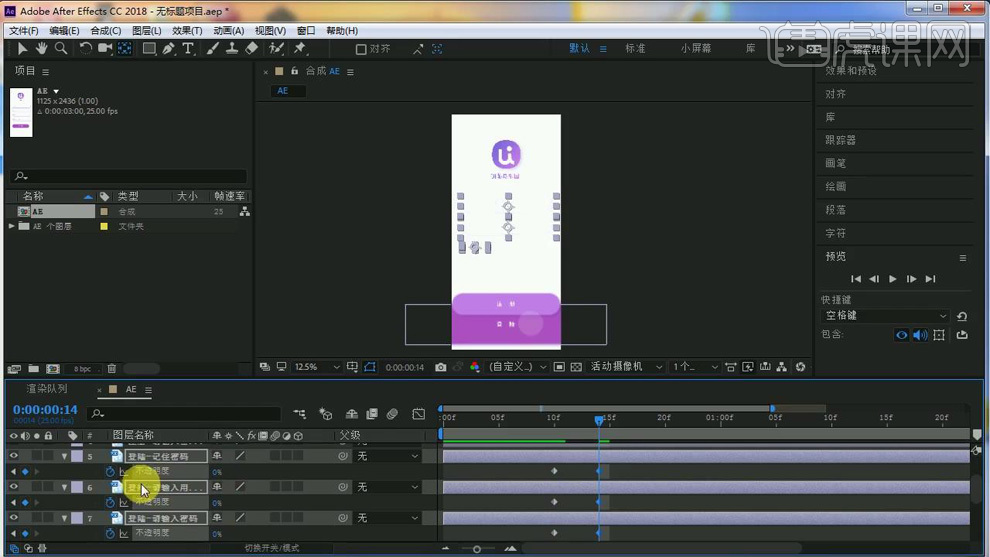Image resolution: width=990 pixels, height=557 pixels.
Task: Expand the AE 个图层 folder
Action: (12, 227)
